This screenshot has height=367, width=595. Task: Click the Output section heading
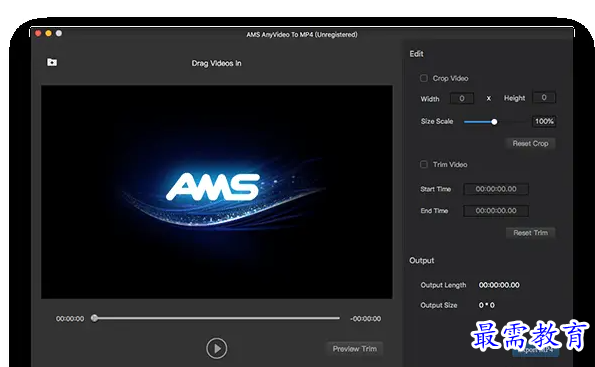point(422,260)
